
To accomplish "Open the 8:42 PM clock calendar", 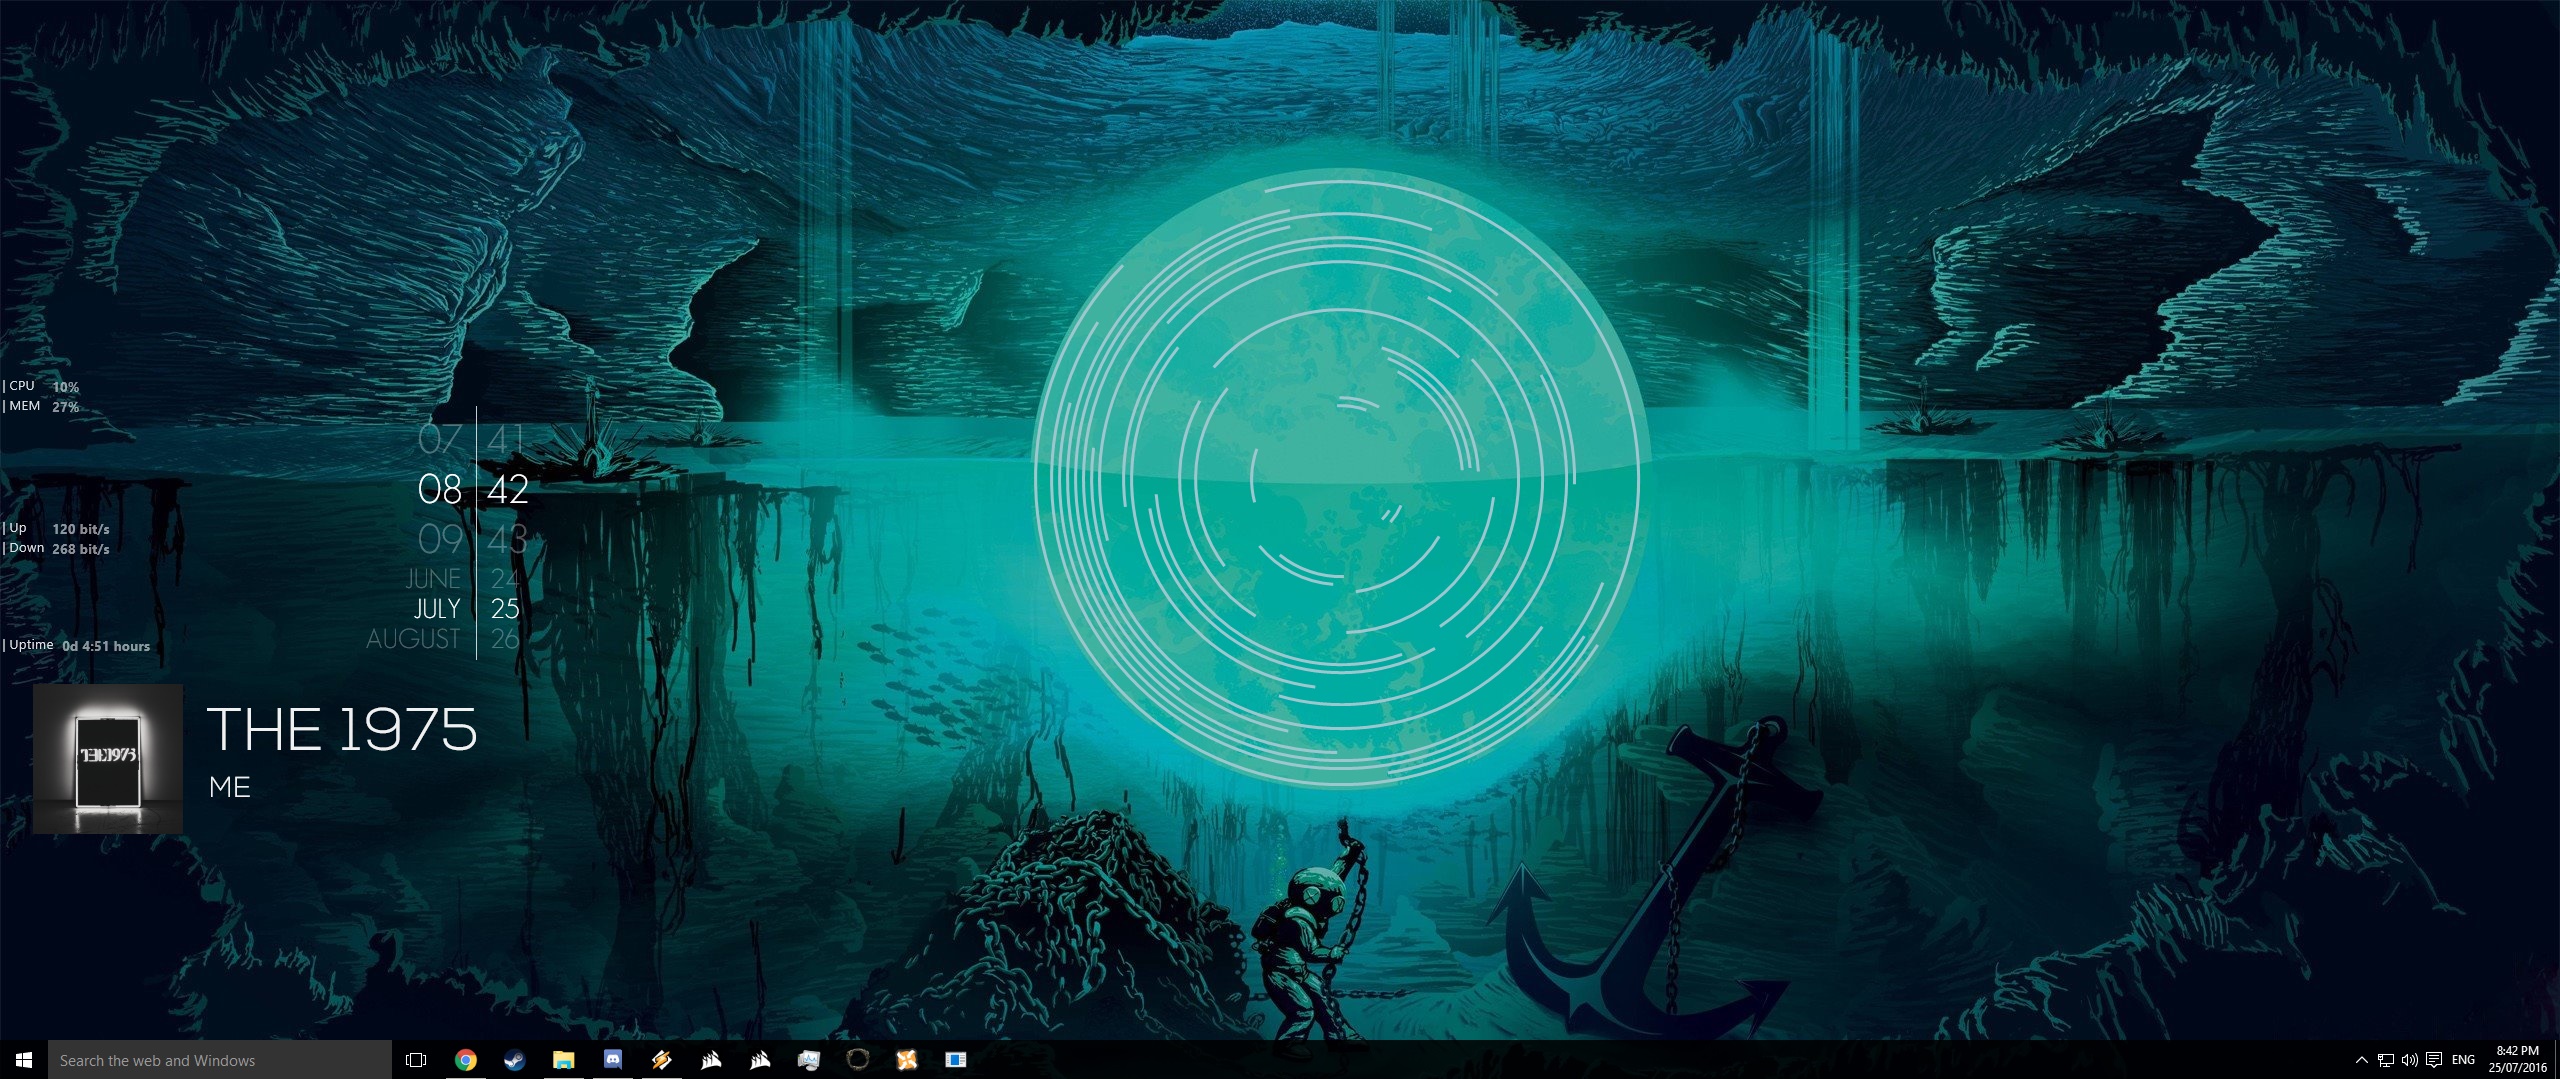I will pyautogui.click(x=2517, y=1060).
